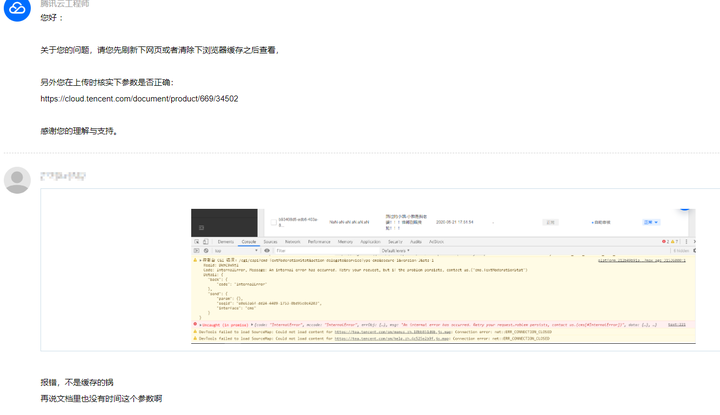Switch to Audits tab in embedded DevTools
This screenshot has width=720, height=415.
[416, 241]
